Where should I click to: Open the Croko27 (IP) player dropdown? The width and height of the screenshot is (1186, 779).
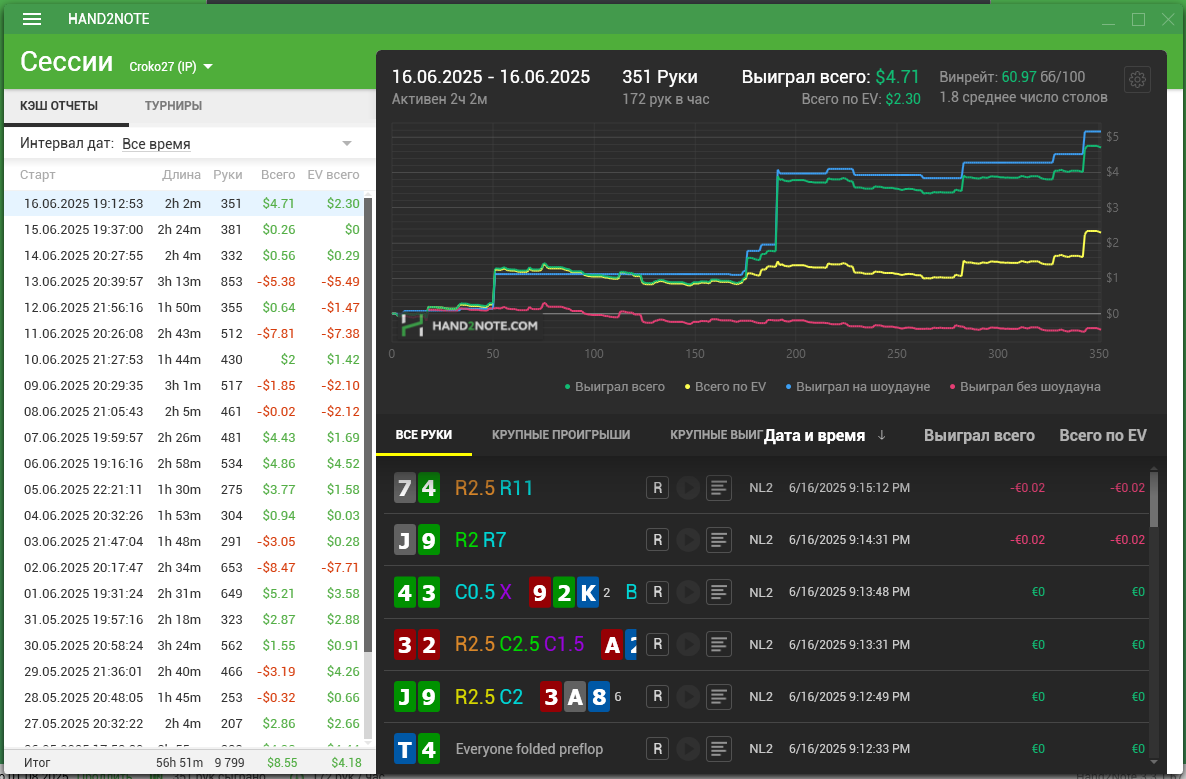click(171, 67)
